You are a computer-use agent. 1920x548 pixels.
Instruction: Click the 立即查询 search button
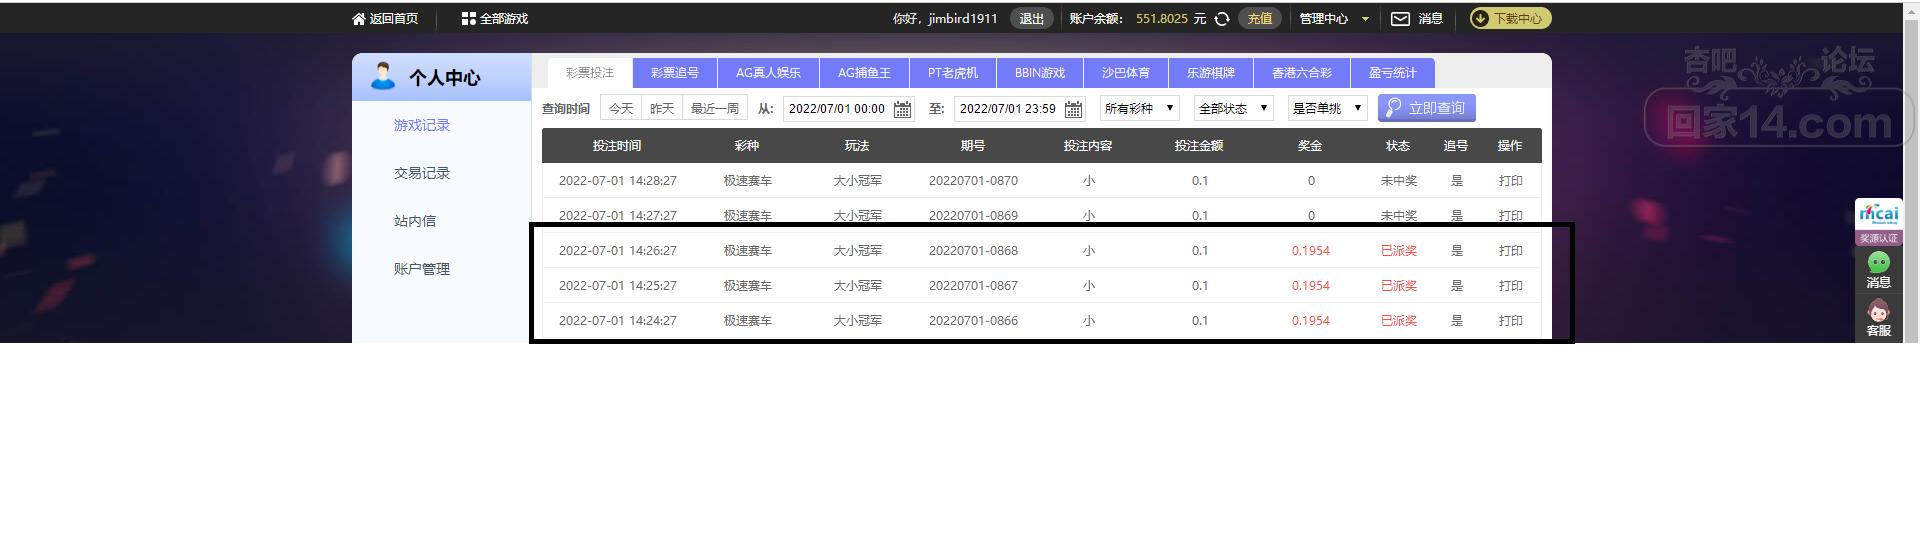pyautogui.click(x=1427, y=108)
